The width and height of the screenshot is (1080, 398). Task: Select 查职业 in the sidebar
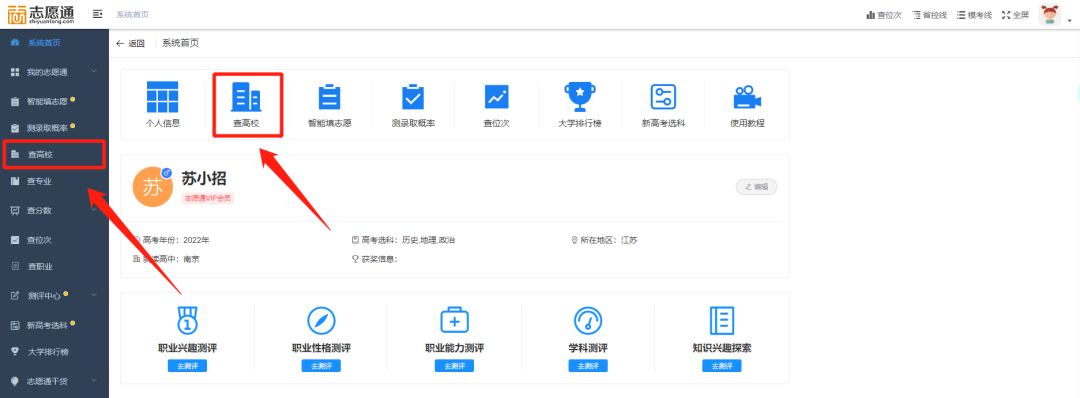pyautogui.click(x=54, y=266)
